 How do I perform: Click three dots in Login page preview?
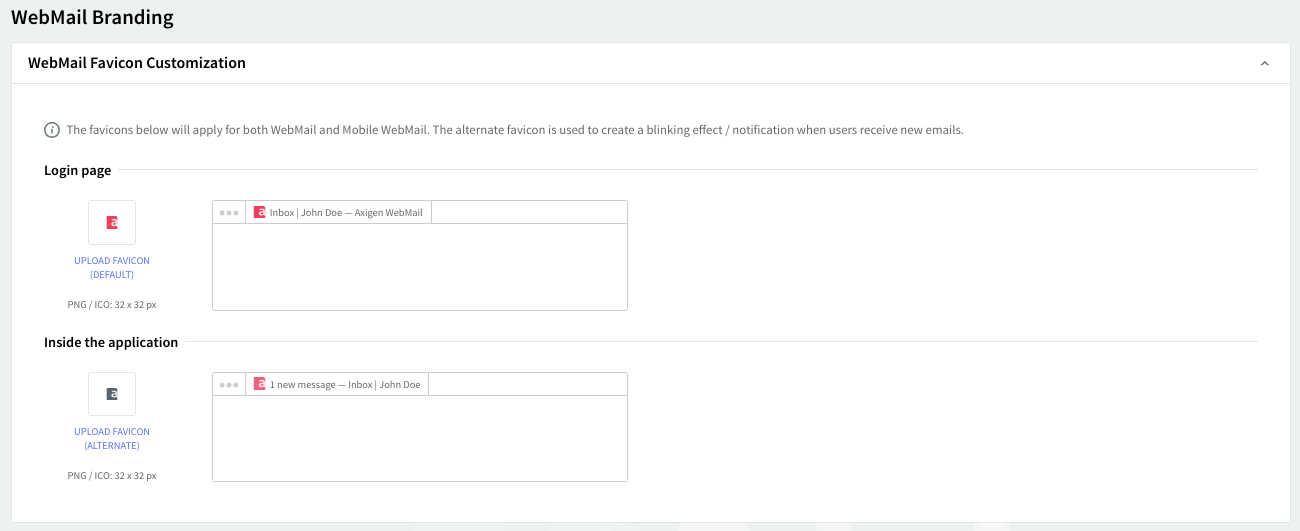(229, 213)
